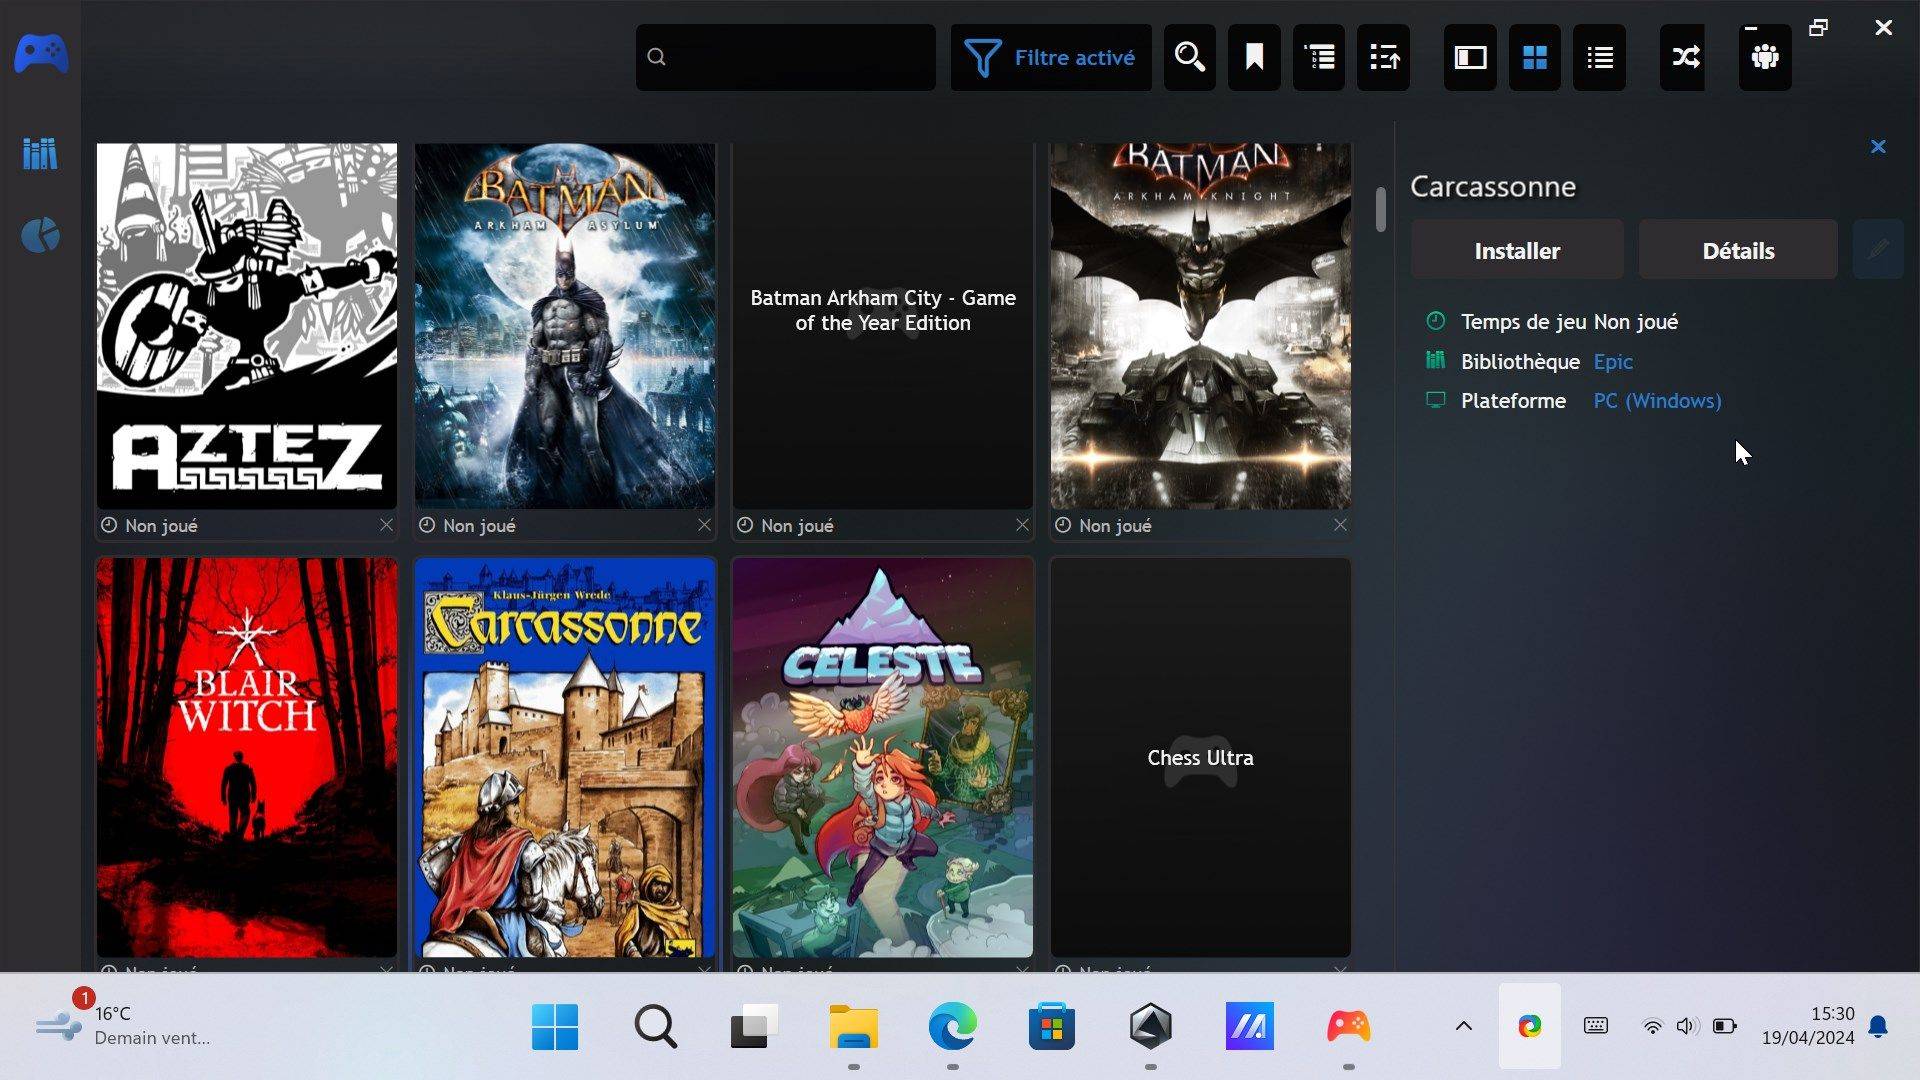Click the touch keyboard tray icon
This screenshot has height=1080, width=1920.
(1596, 1026)
